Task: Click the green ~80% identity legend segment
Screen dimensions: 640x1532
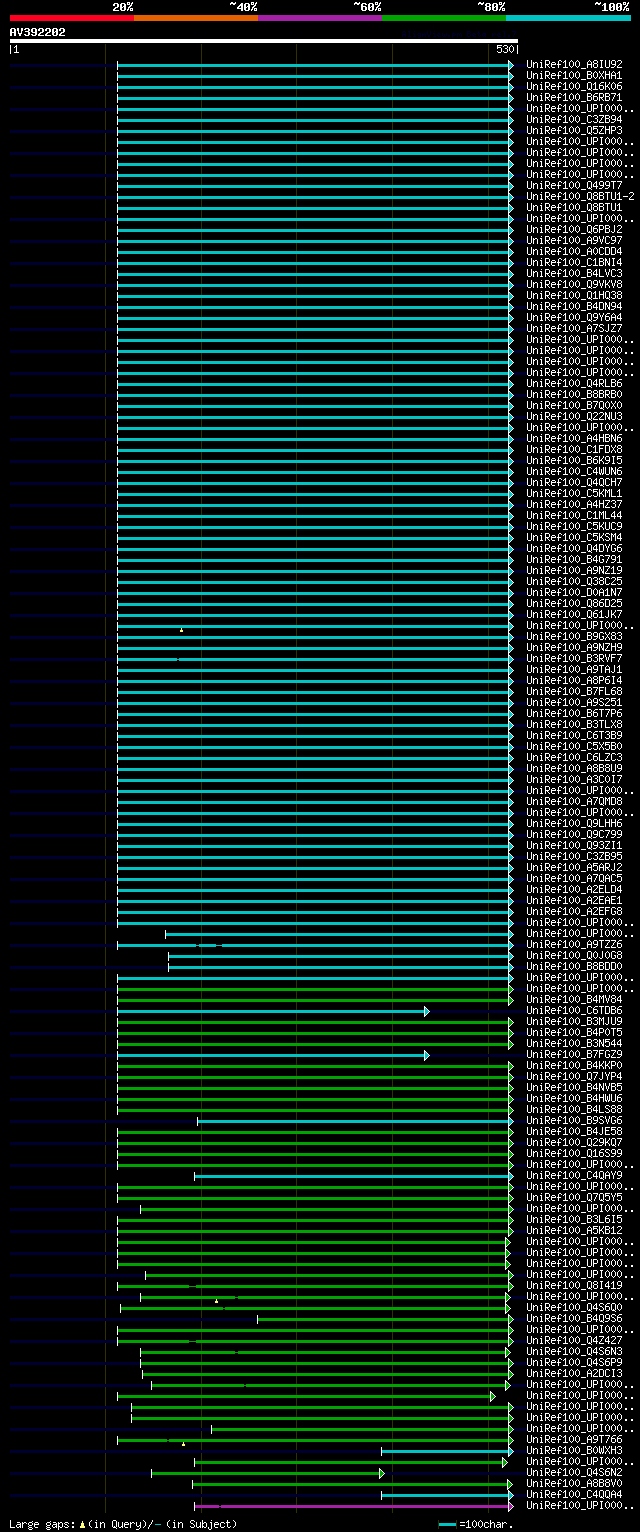Action: (443, 18)
